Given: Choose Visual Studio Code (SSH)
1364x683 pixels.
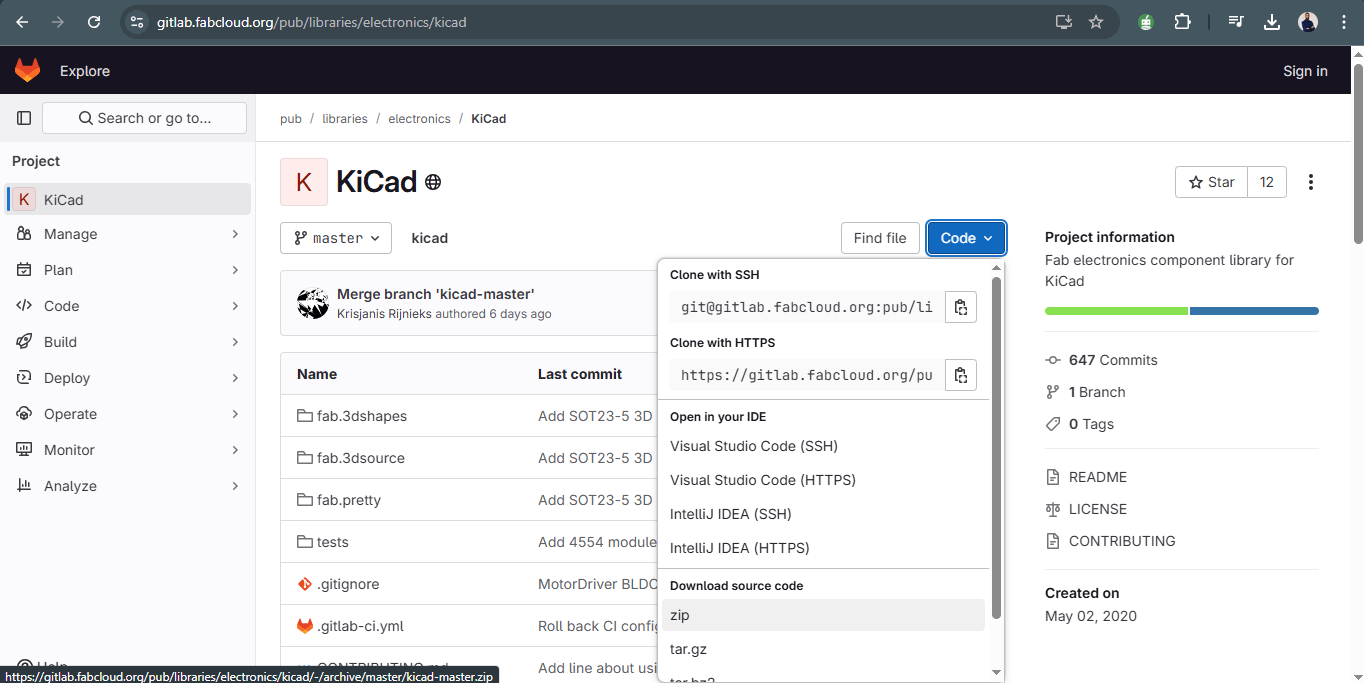Looking at the screenshot, I should click(x=823, y=446).
